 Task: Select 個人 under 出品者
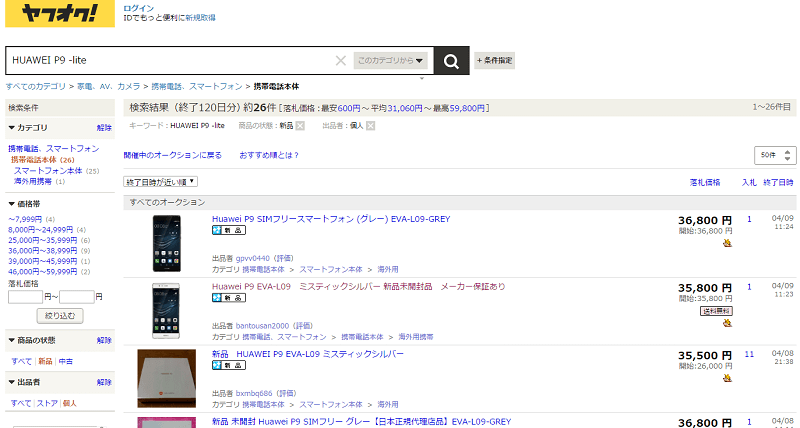click(69, 403)
